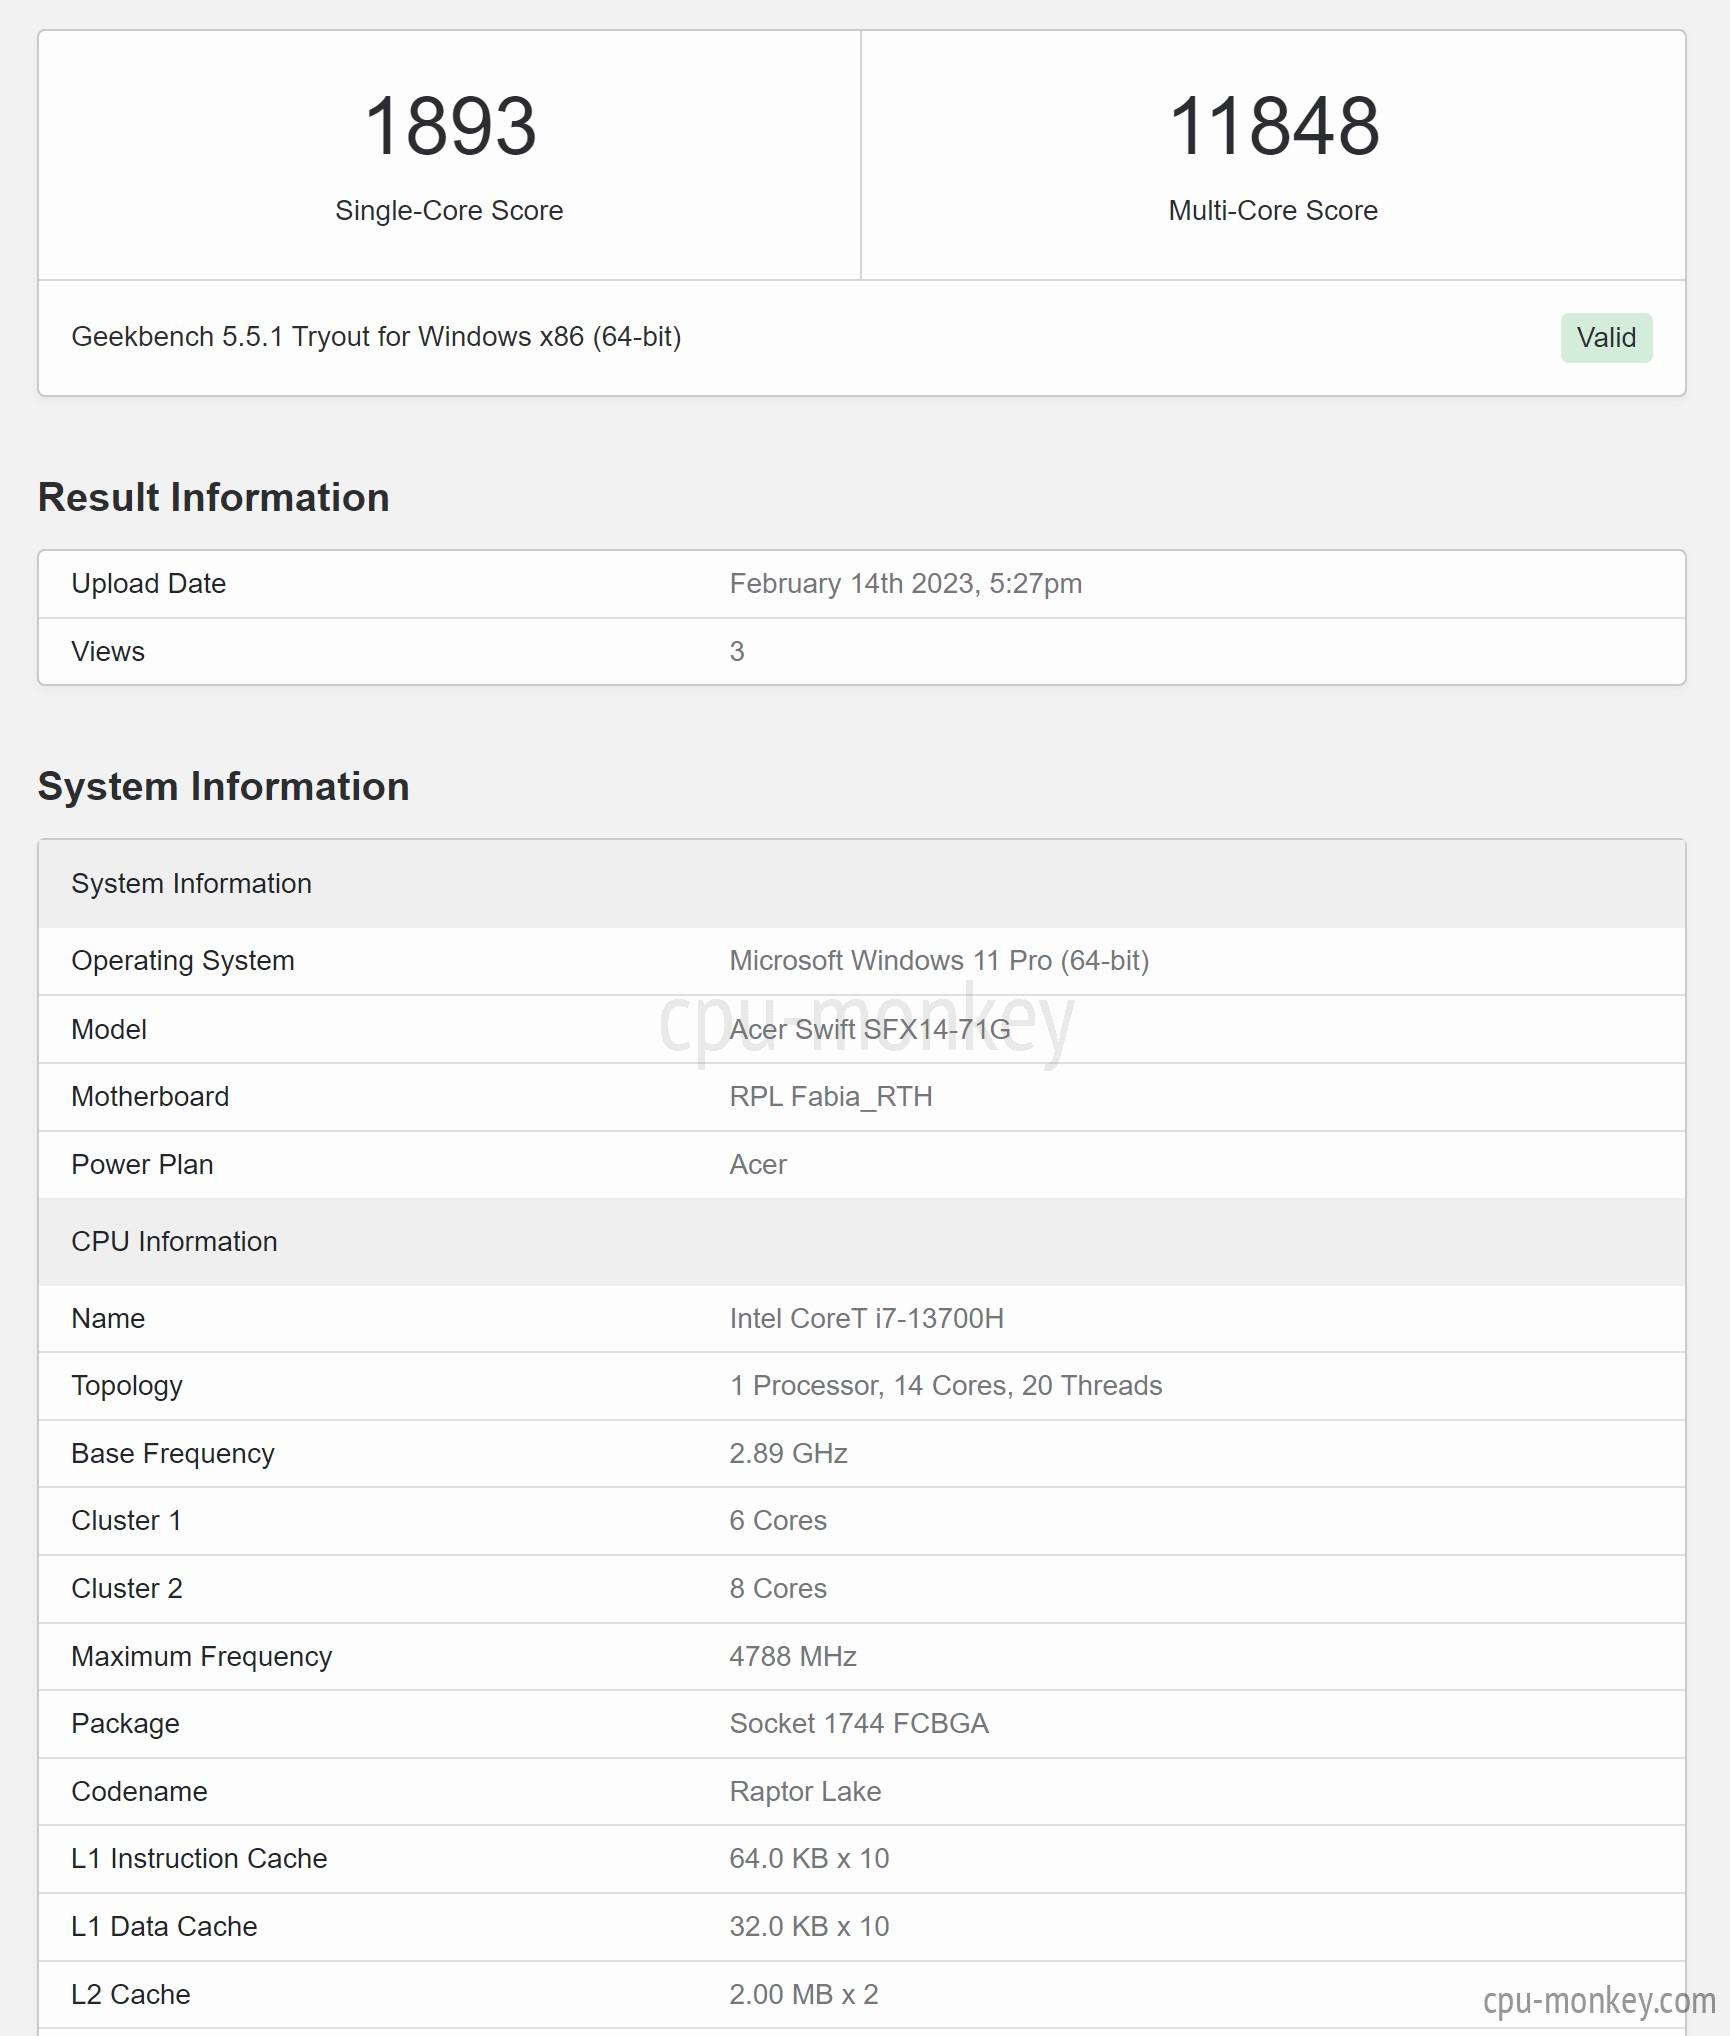Click the Model row label
The image size is (1730, 2036).
(109, 1030)
